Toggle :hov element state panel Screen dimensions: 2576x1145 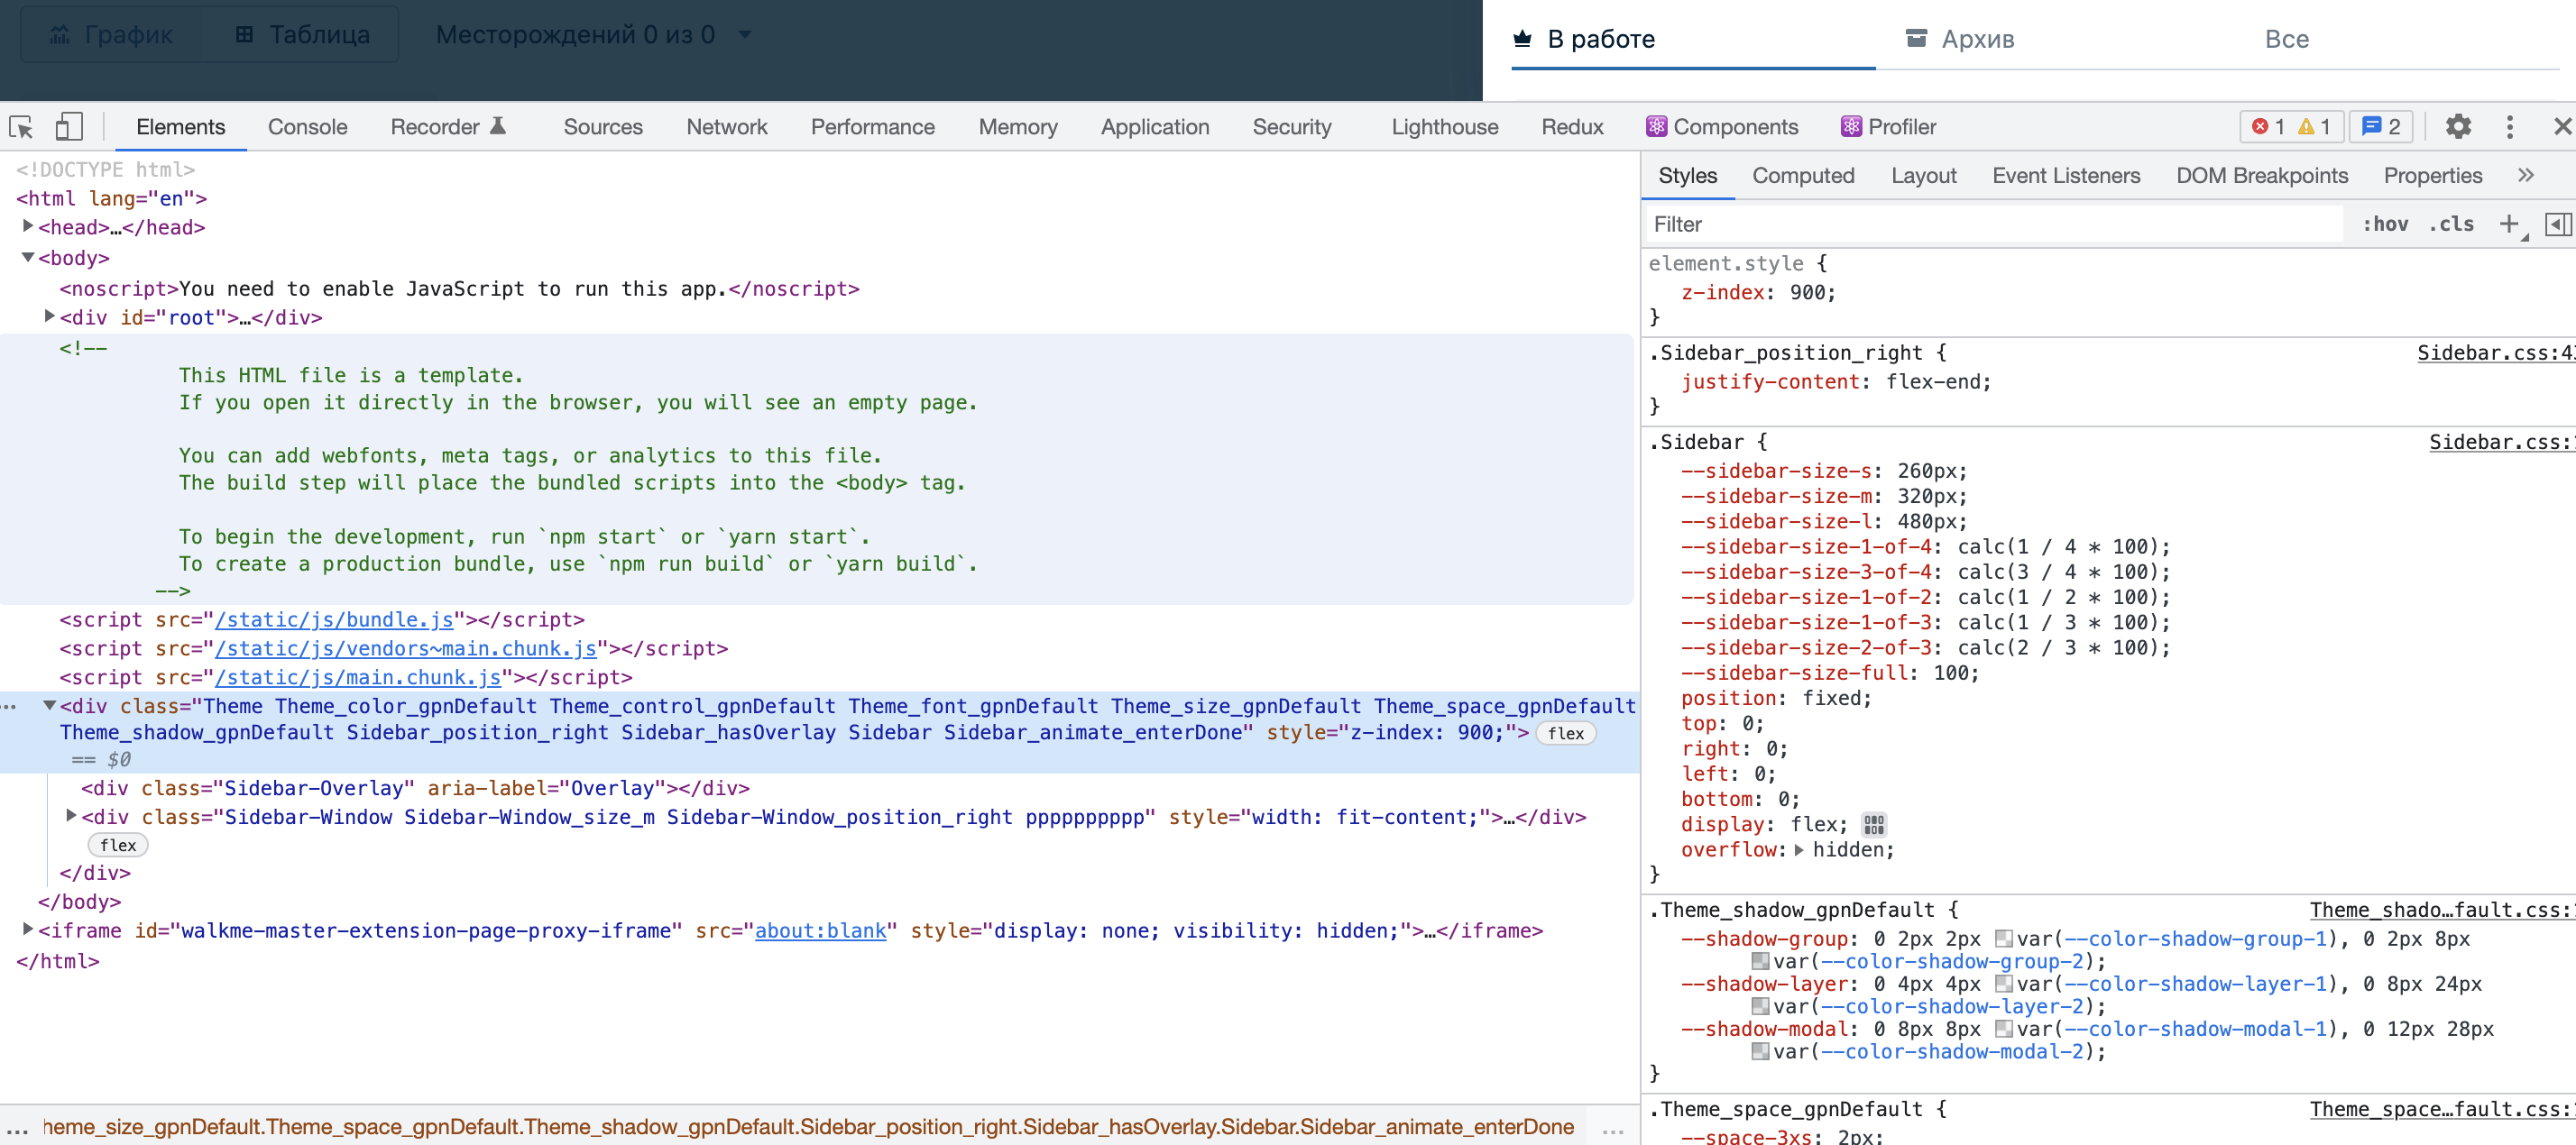[2384, 224]
